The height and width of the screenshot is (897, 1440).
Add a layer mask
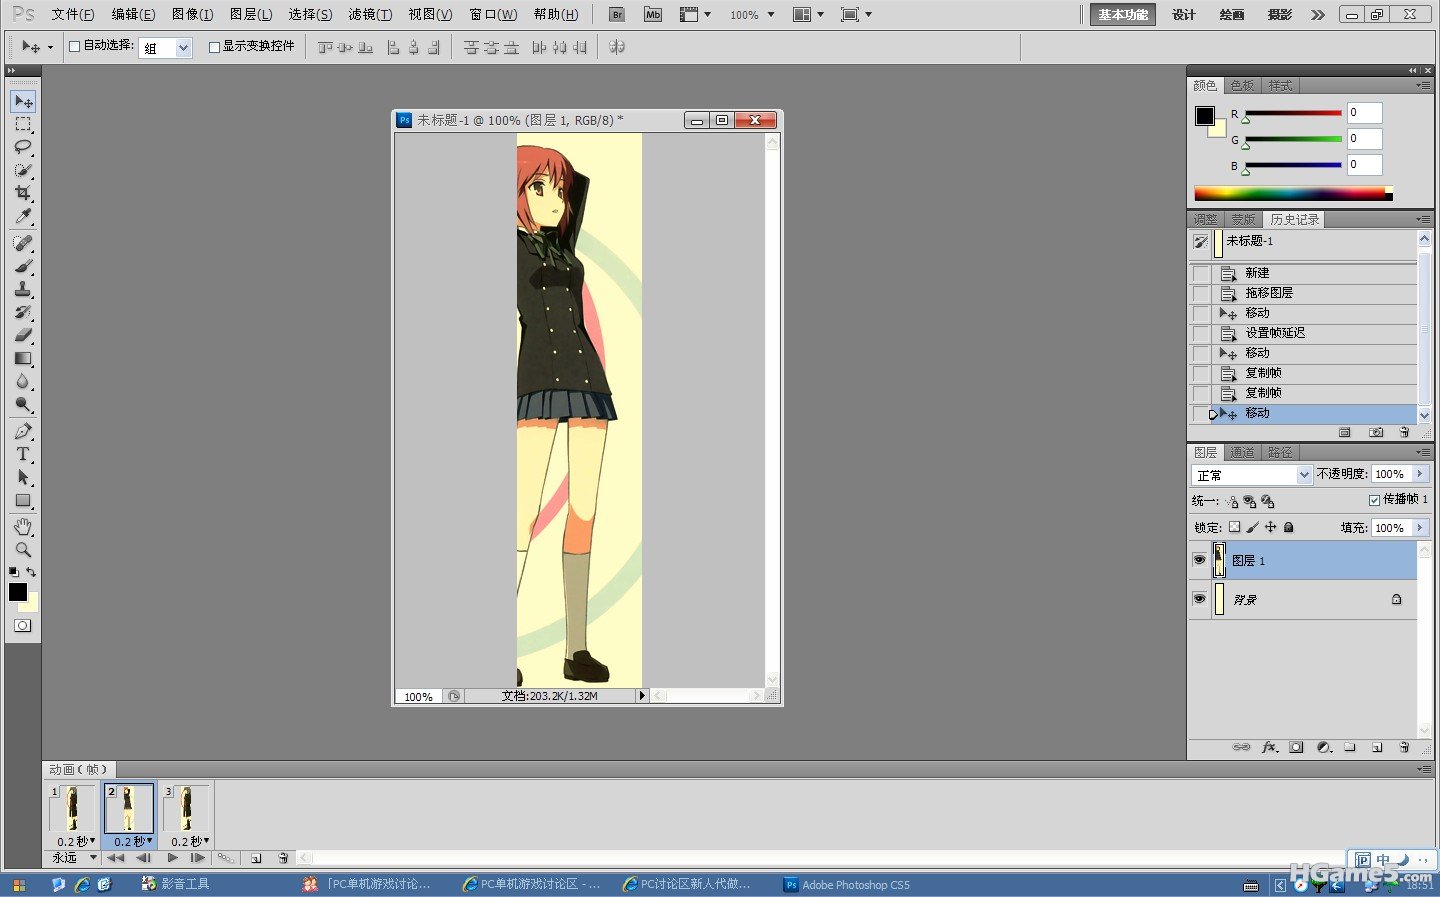point(1297,747)
